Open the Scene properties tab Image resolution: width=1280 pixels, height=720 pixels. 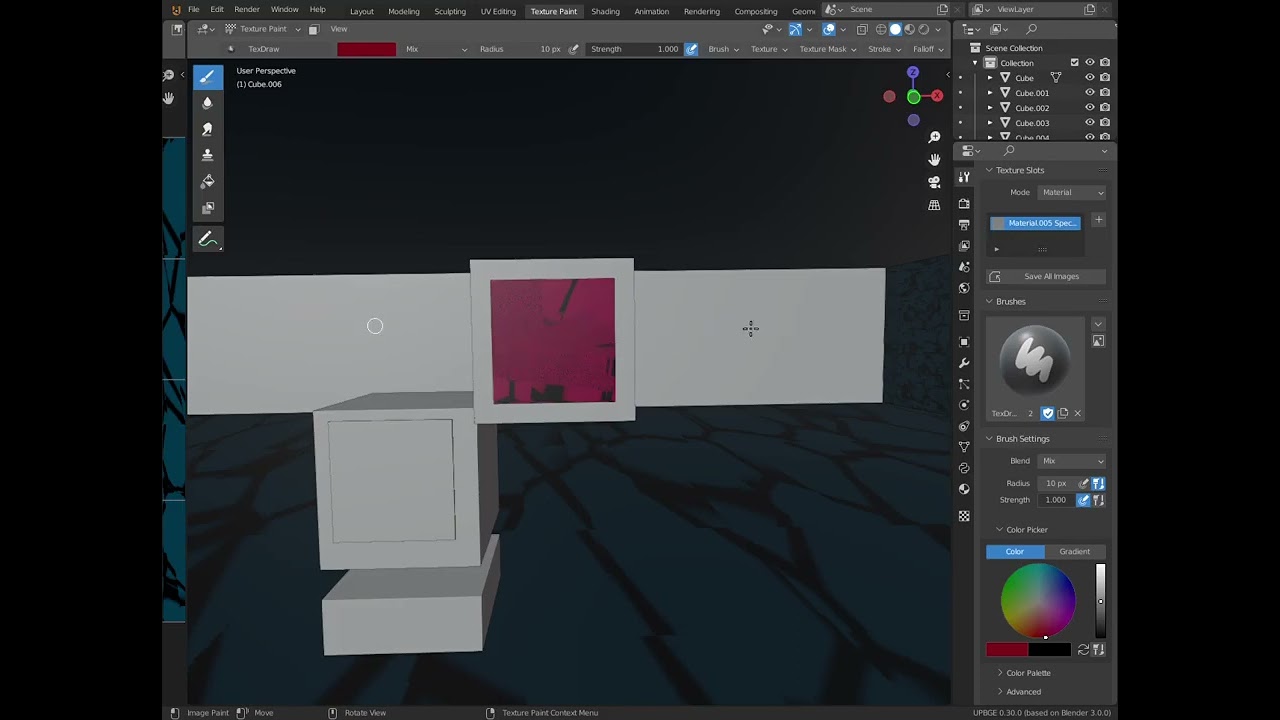(964, 267)
